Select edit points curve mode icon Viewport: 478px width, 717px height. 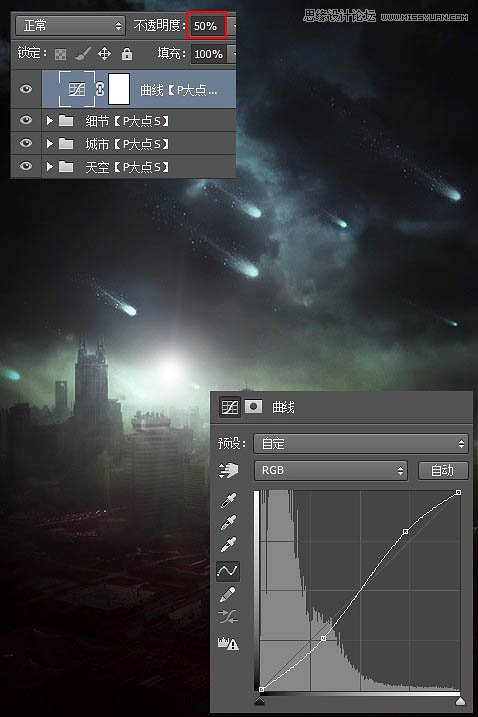tap(227, 571)
